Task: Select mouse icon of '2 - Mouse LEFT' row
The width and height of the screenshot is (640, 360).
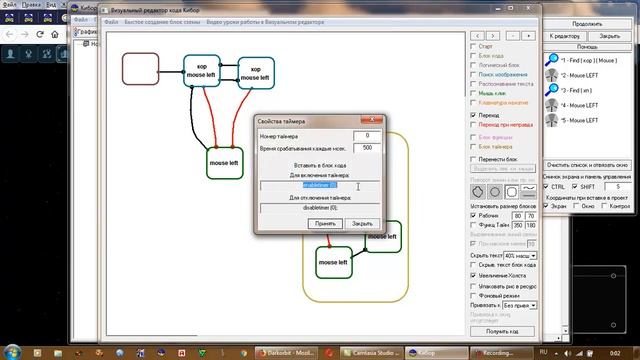Action: (x=552, y=75)
